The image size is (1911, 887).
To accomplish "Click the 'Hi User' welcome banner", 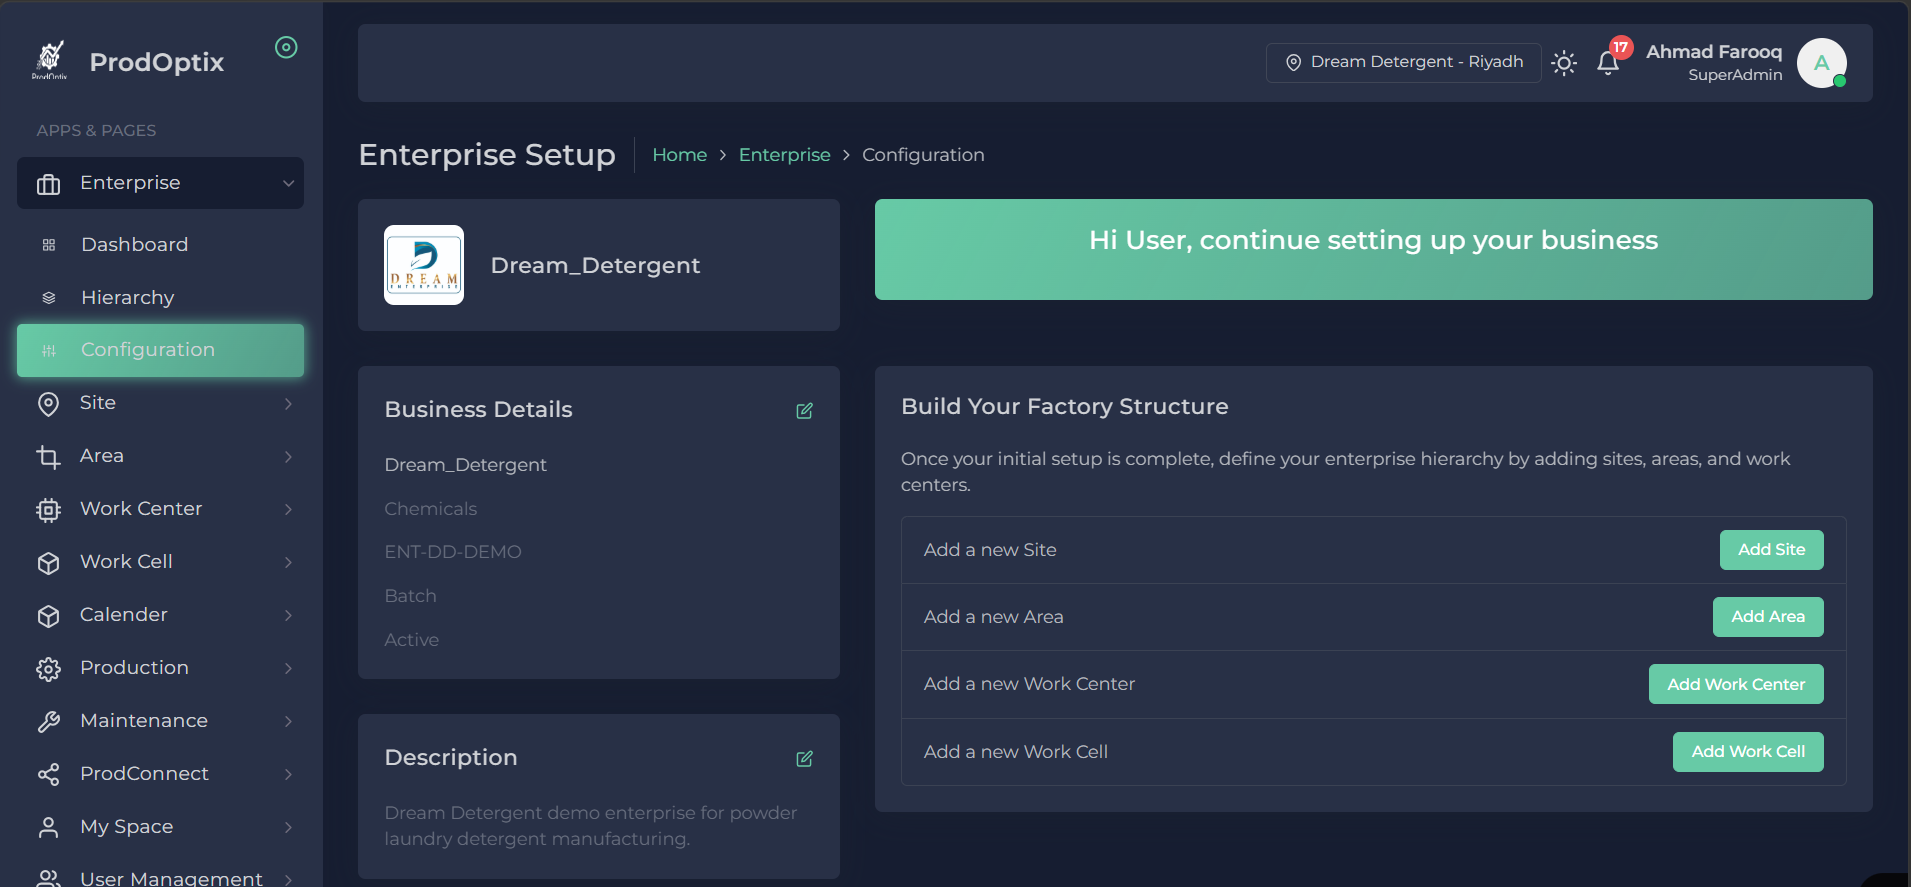I will [1373, 249].
